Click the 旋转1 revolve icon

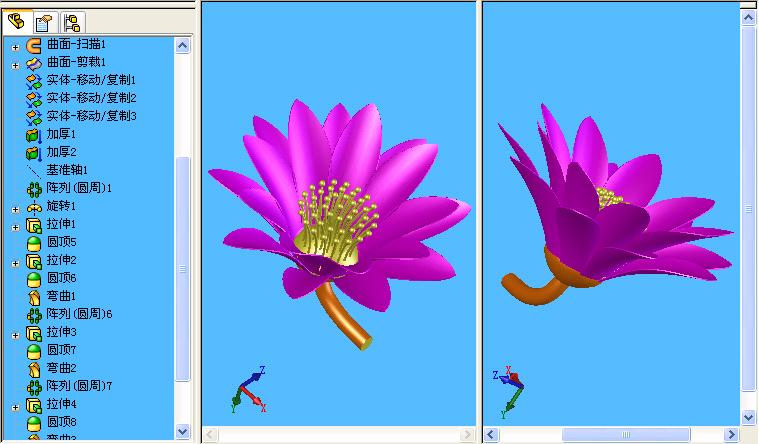(34, 208)
